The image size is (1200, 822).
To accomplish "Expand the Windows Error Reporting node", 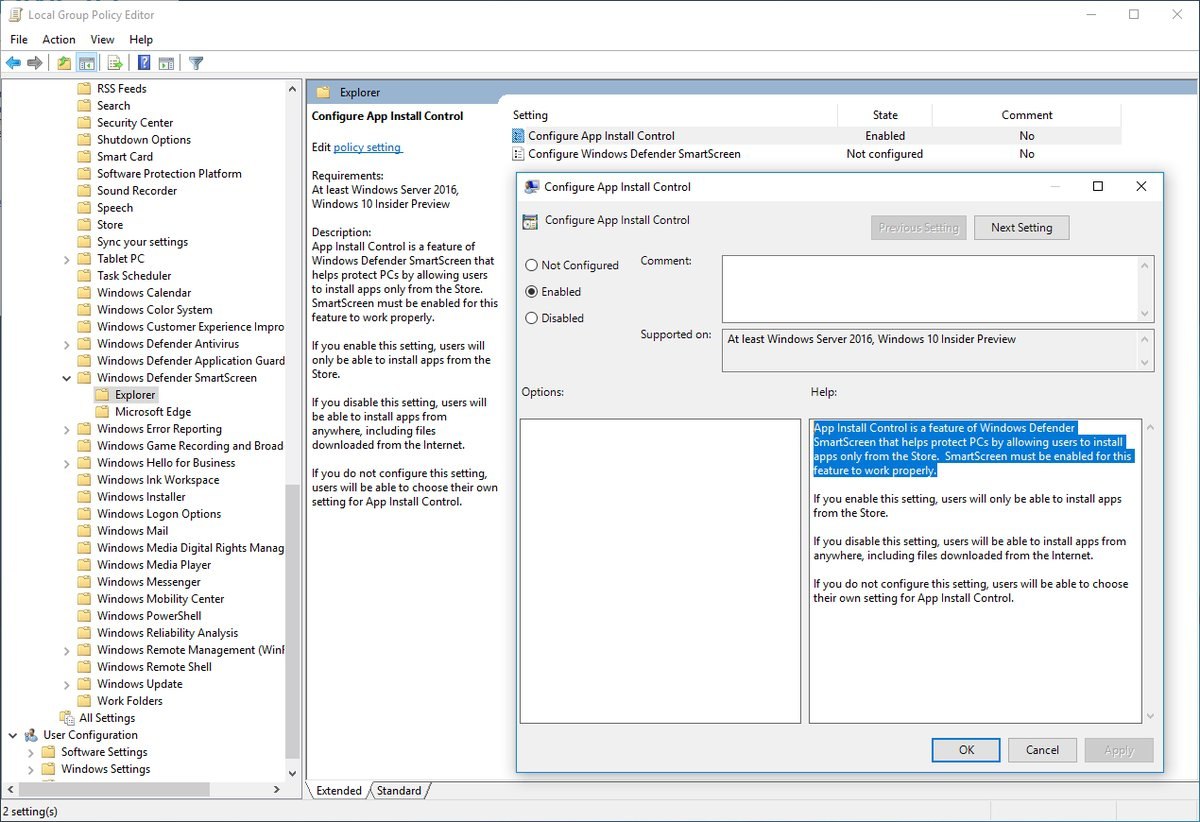I will pos(67,429).
